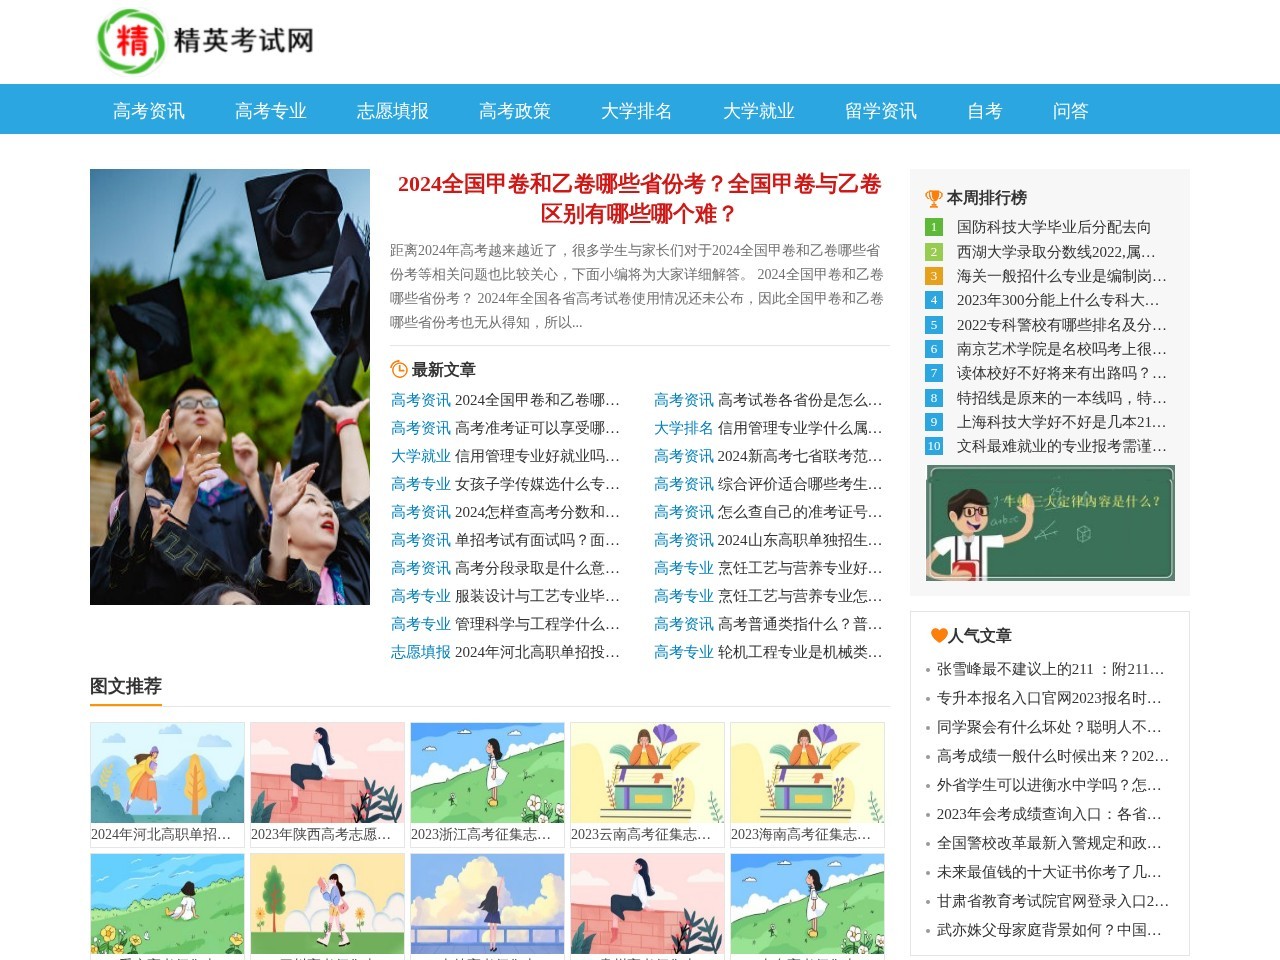Open article 2024山东高职单独招生
The image size is (1280, 960).
point(800,540)
